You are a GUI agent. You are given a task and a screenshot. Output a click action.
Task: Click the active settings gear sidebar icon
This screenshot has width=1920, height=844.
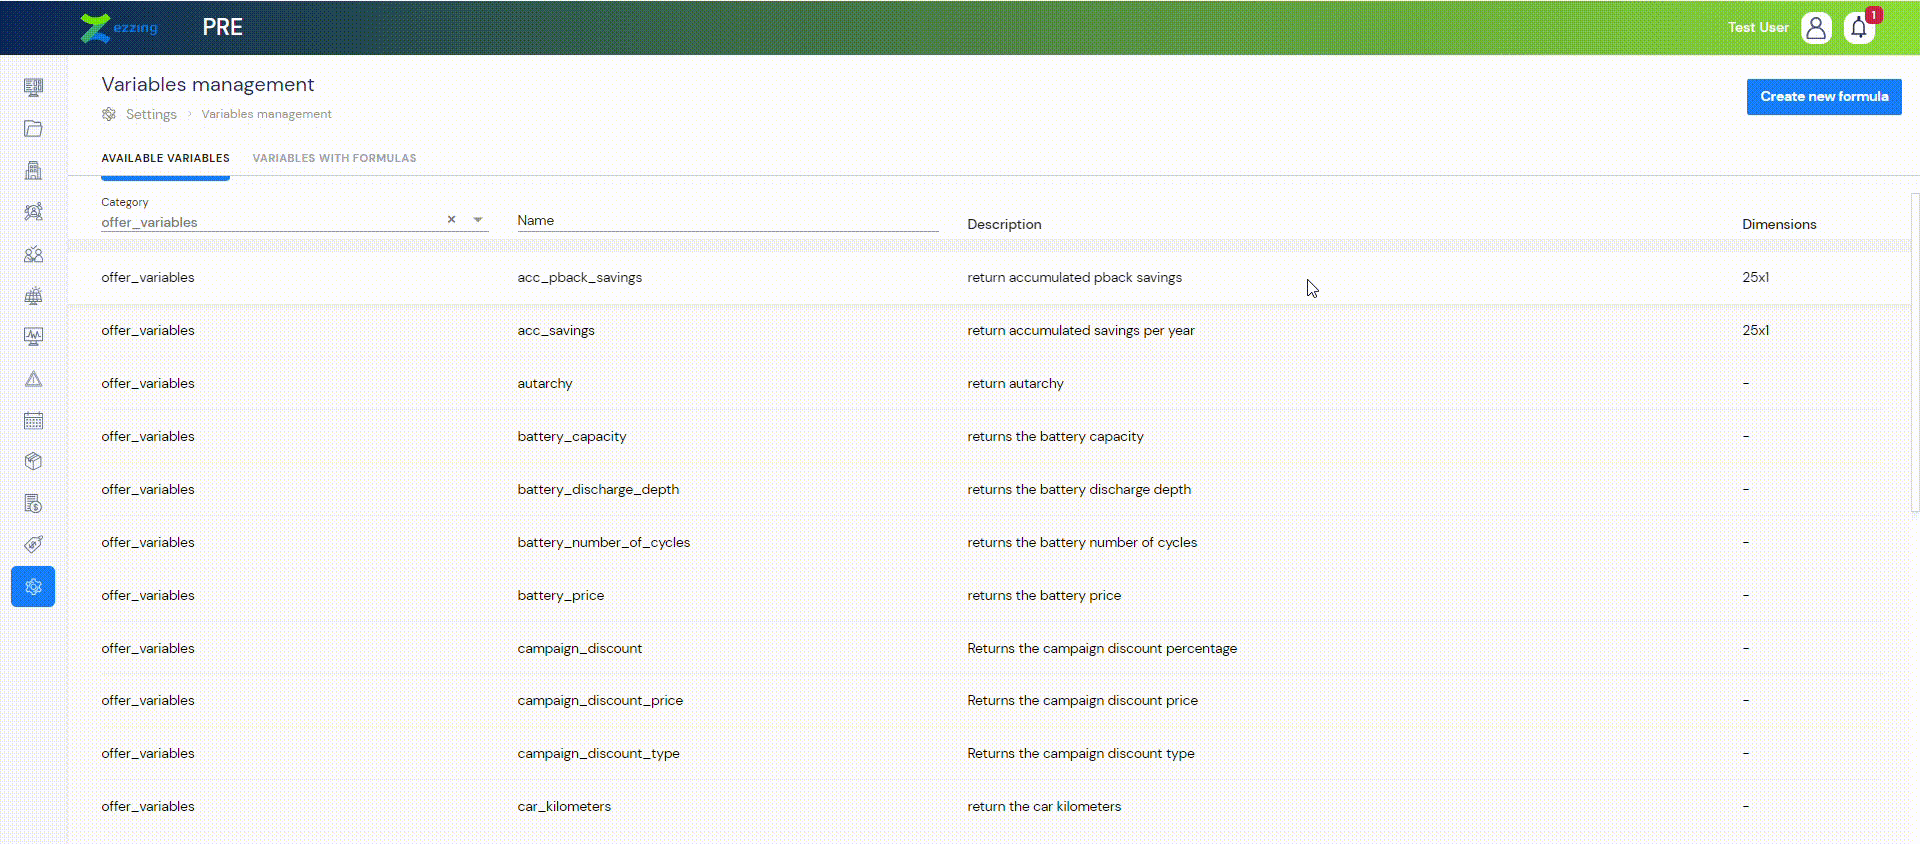tap(33, 587)
